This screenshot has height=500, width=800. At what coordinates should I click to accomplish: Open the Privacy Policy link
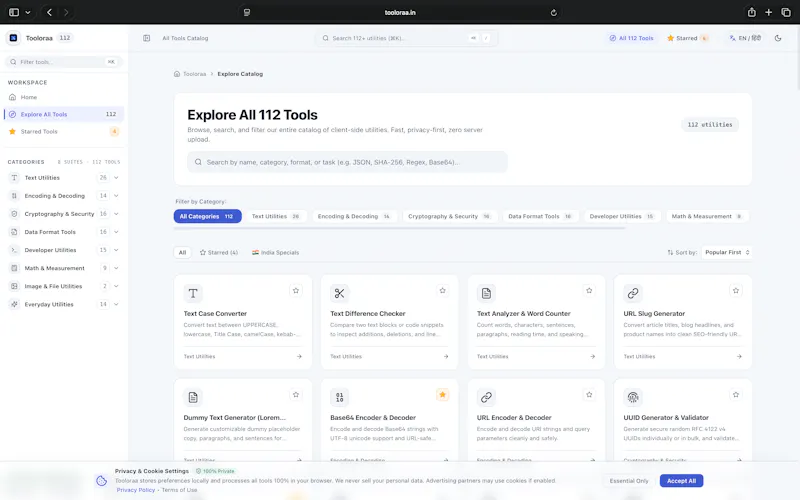click(136, 490)
